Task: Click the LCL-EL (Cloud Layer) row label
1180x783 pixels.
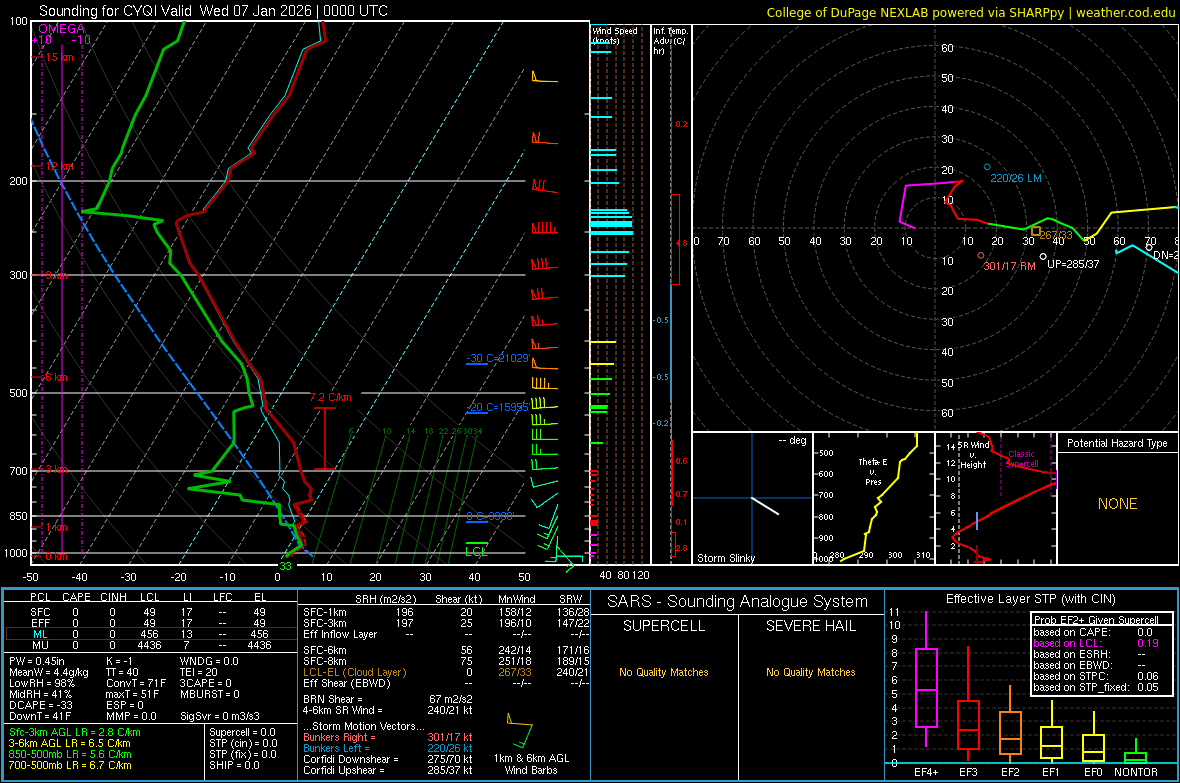Action: (354, 672)
